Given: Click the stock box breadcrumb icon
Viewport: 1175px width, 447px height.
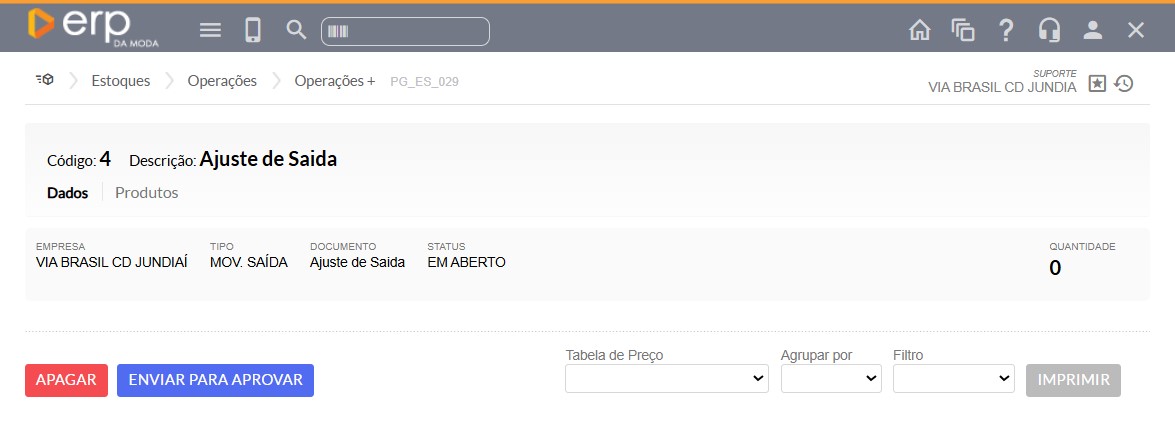Looking at the screenshot, I should pos(44,81).
